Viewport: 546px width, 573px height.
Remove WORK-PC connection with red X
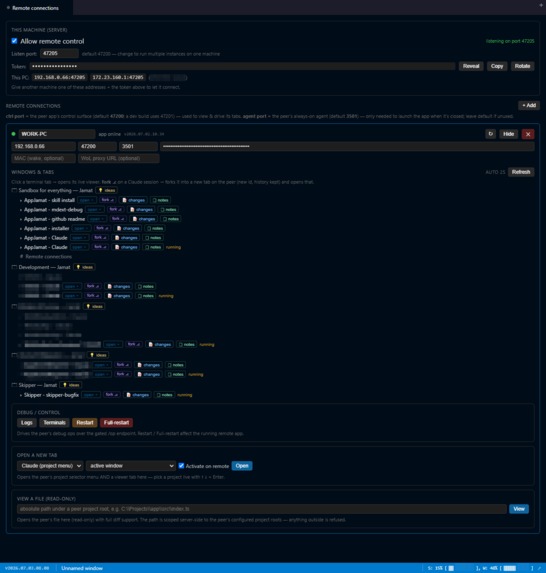click(528, 134)
